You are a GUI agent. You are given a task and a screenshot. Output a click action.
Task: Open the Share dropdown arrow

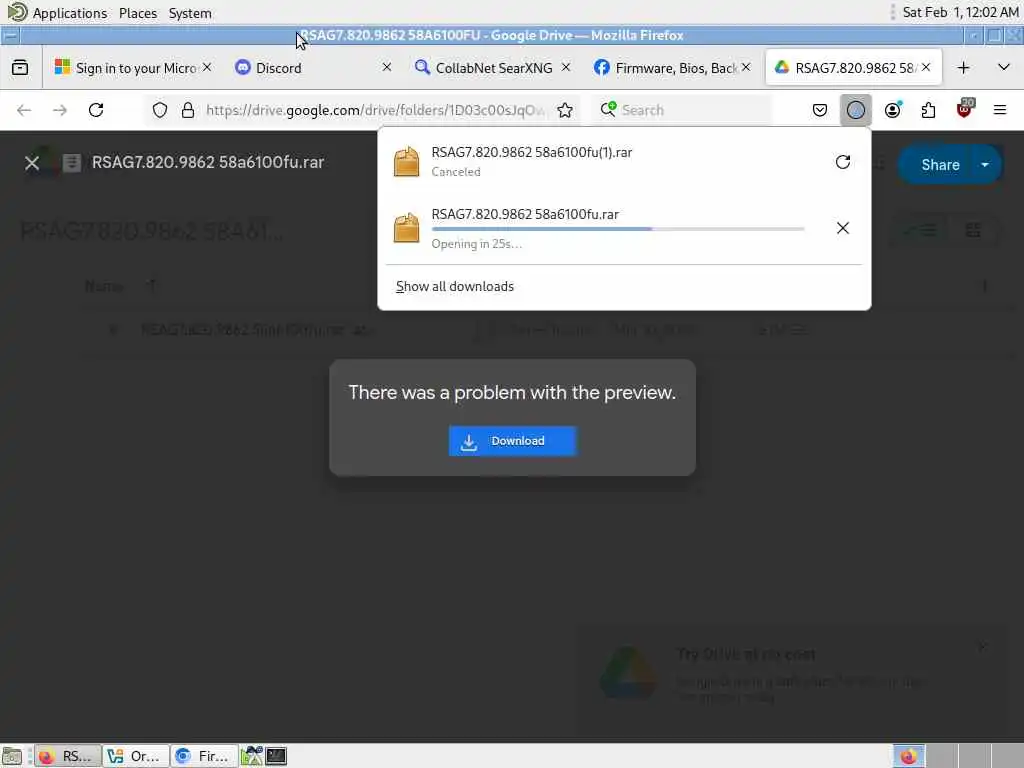click(x=985, y=165)
